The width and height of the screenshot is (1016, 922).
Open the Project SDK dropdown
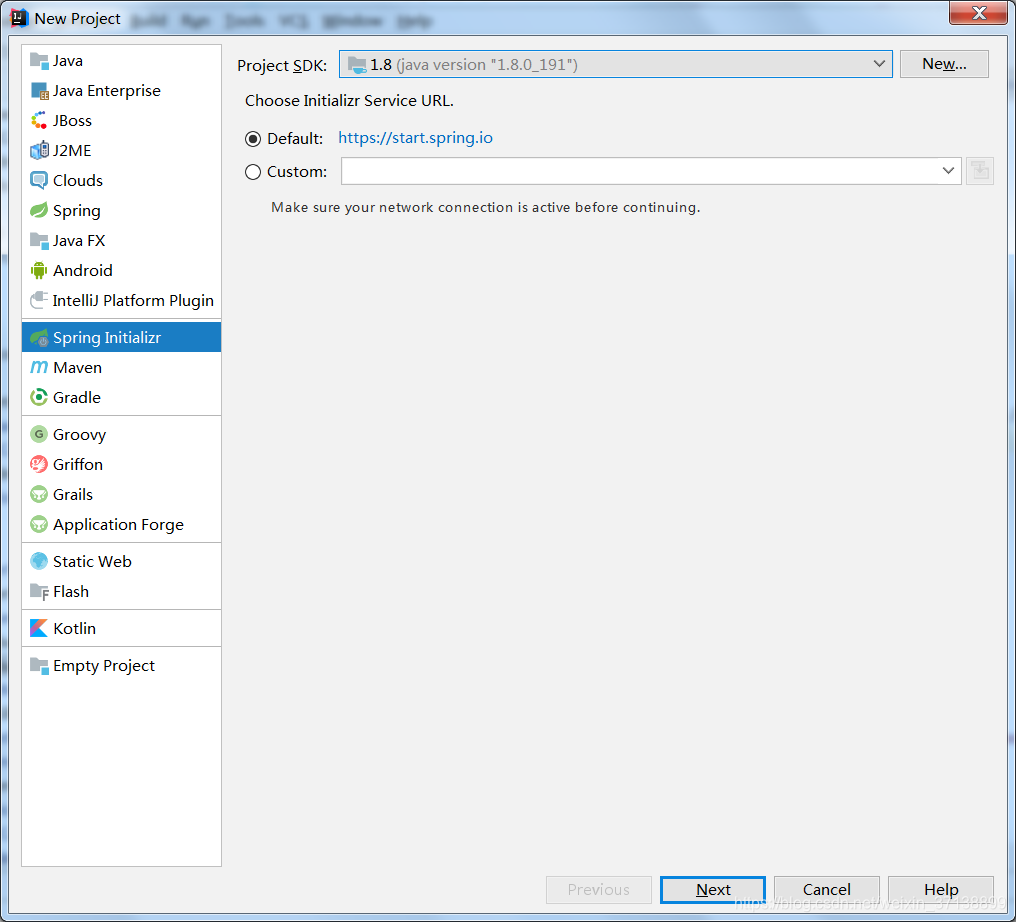point(616,64)
